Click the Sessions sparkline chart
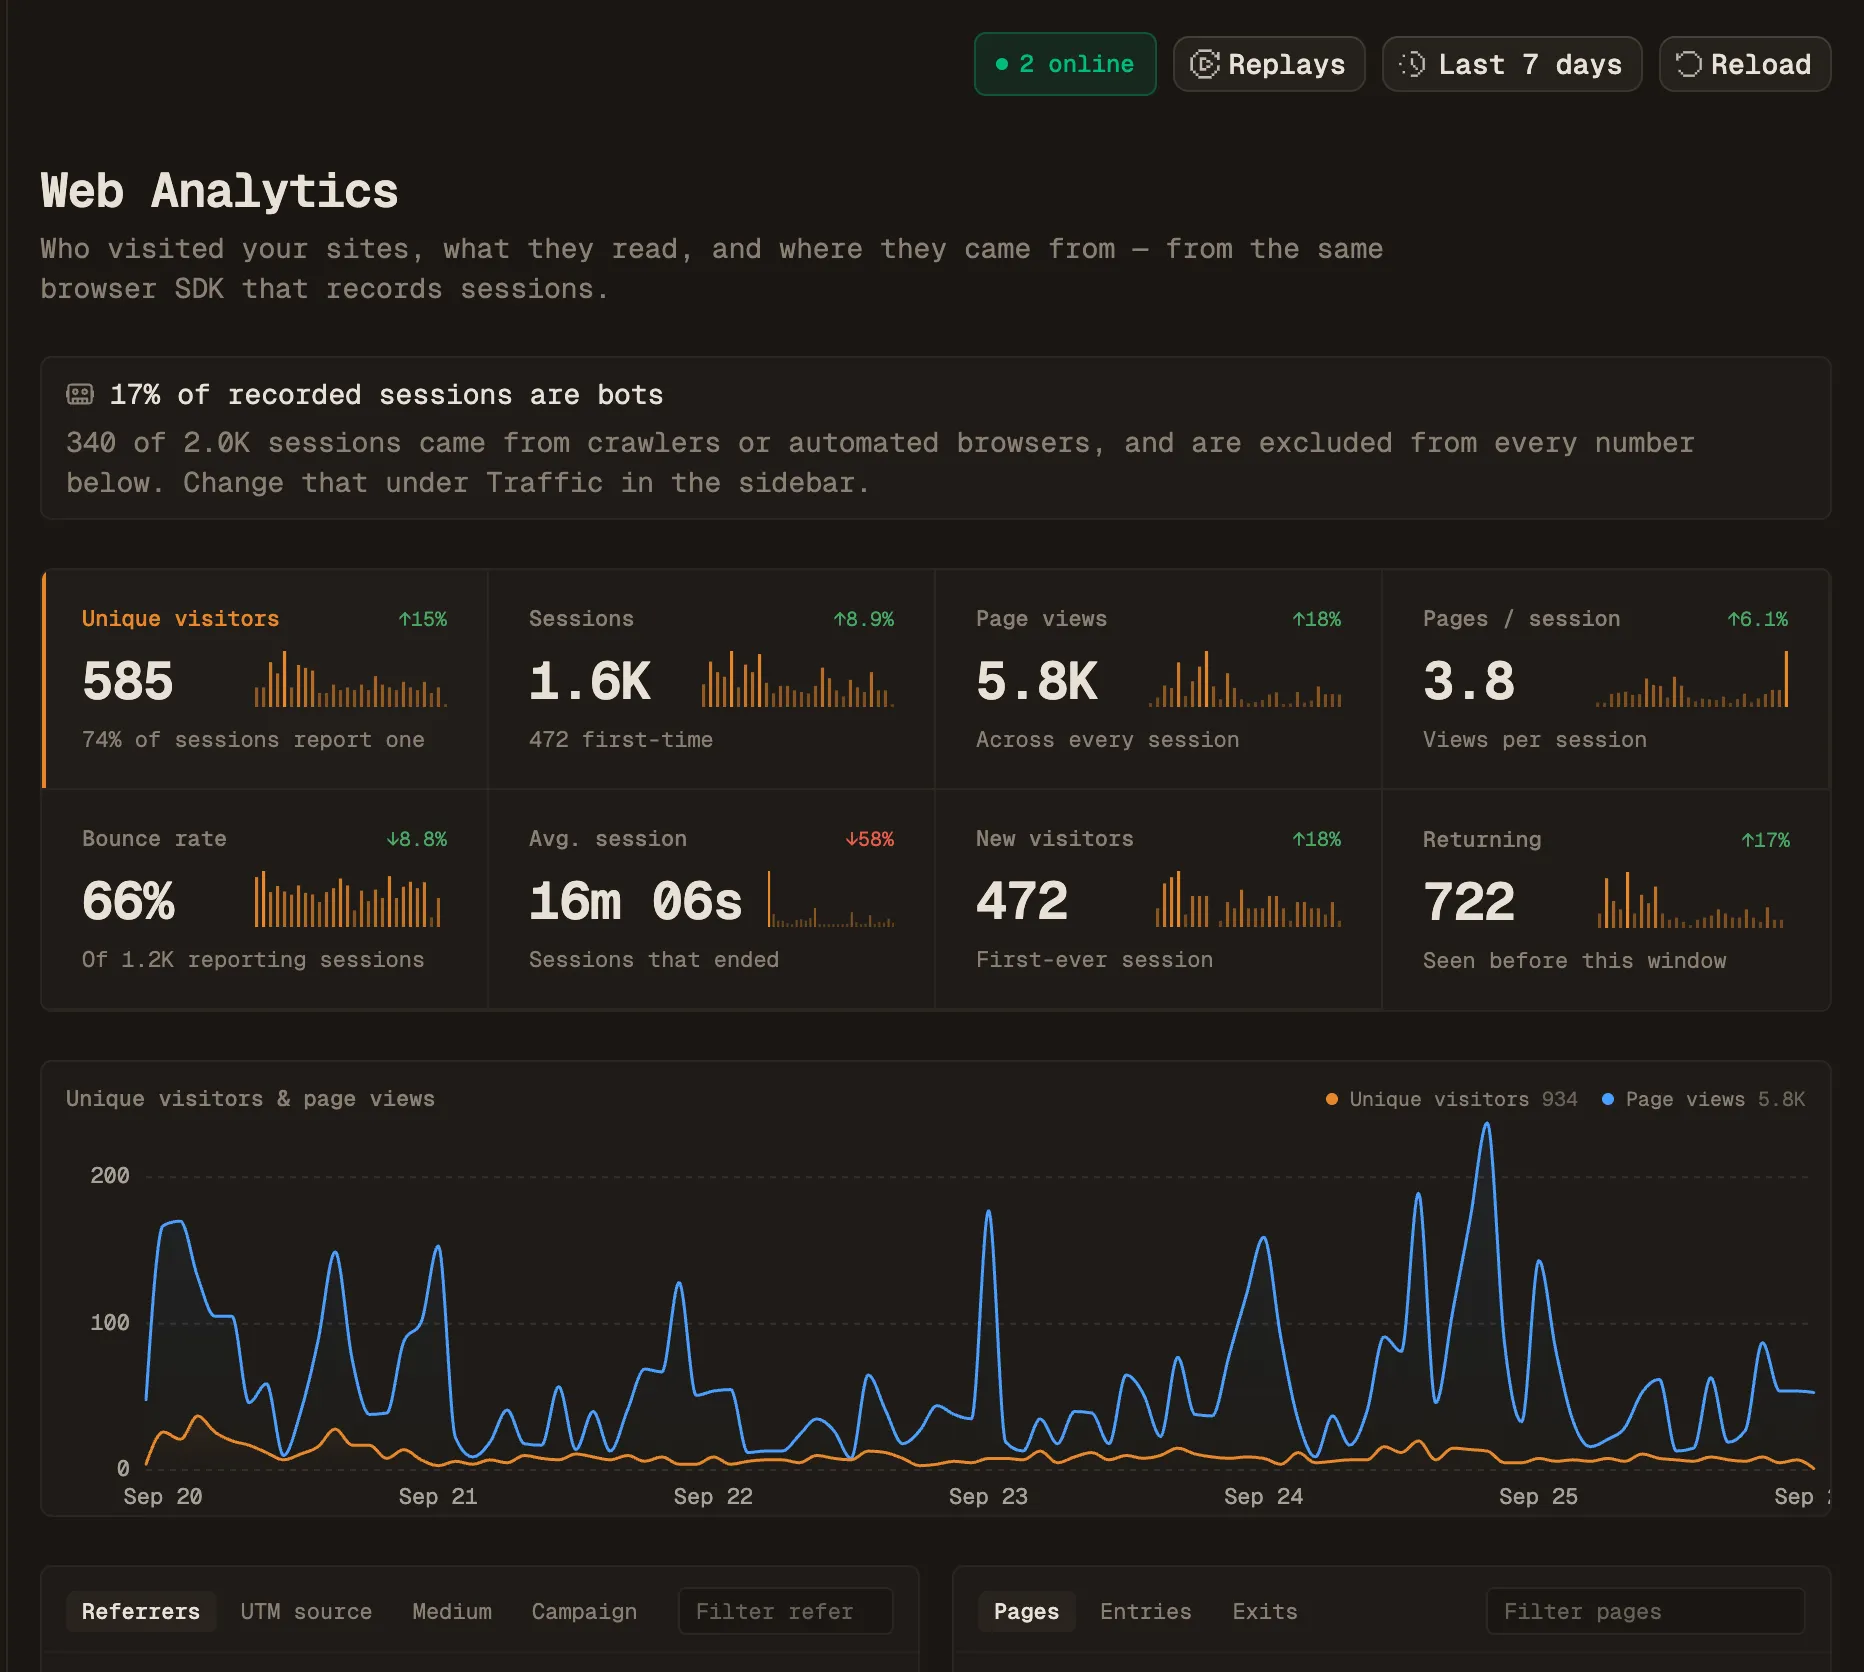The image size is (1864, 1672). point(797,679)
